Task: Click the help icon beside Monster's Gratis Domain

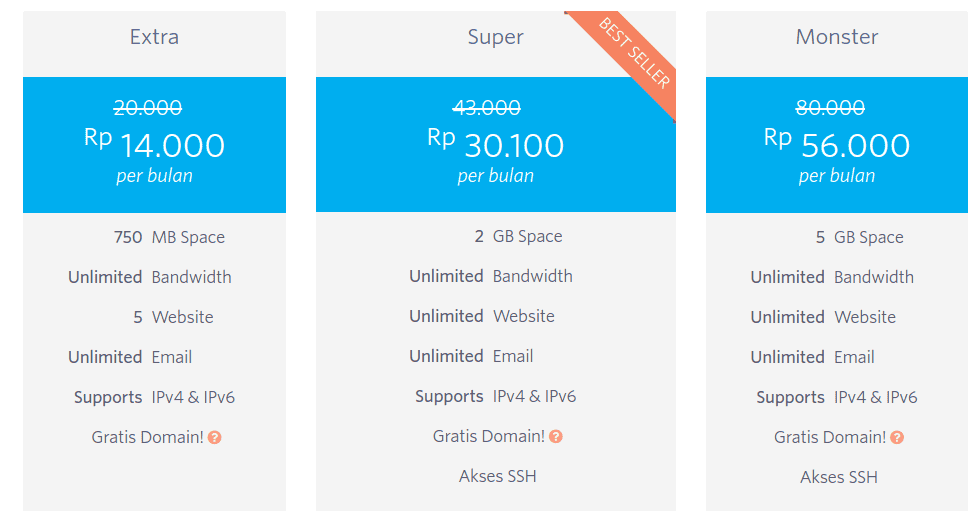Action: coord(897,438)
